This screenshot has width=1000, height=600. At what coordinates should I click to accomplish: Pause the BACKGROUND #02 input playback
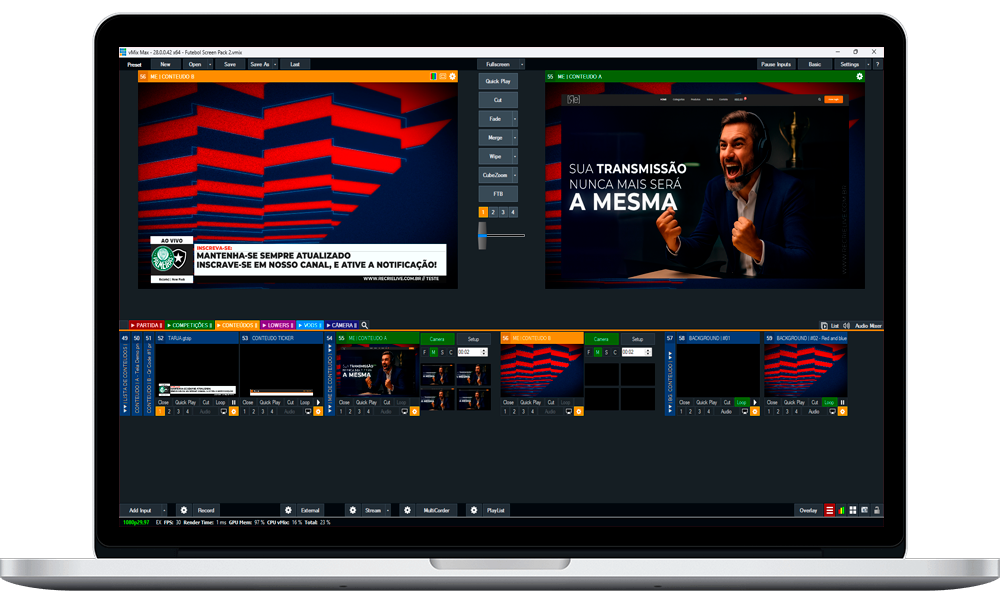click(x=841, y=402)
